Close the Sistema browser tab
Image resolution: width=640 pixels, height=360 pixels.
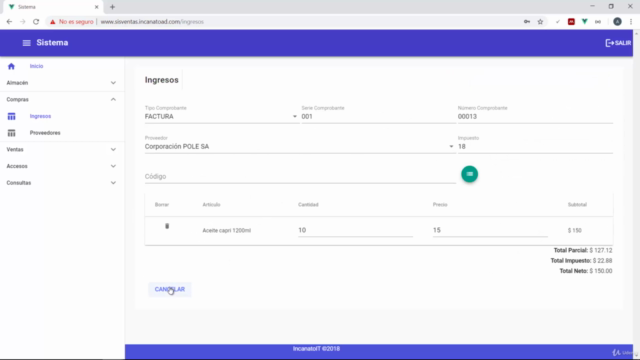[97, 7]
